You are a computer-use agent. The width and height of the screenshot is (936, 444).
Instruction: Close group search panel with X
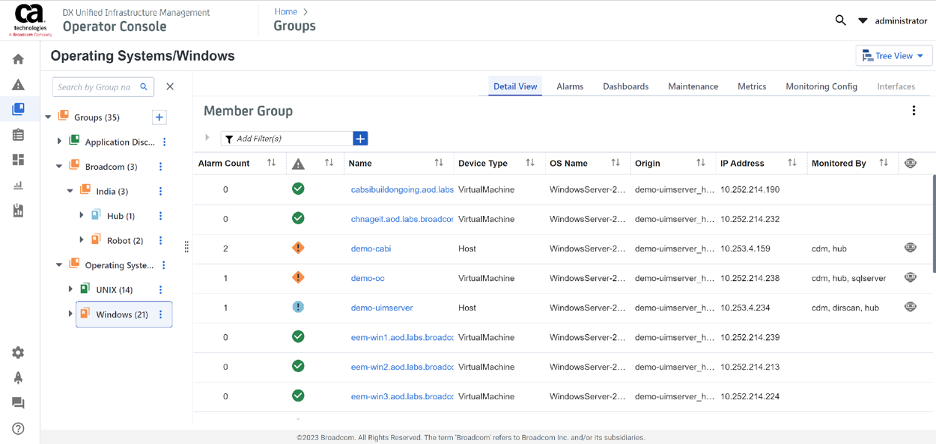(170, 87)
